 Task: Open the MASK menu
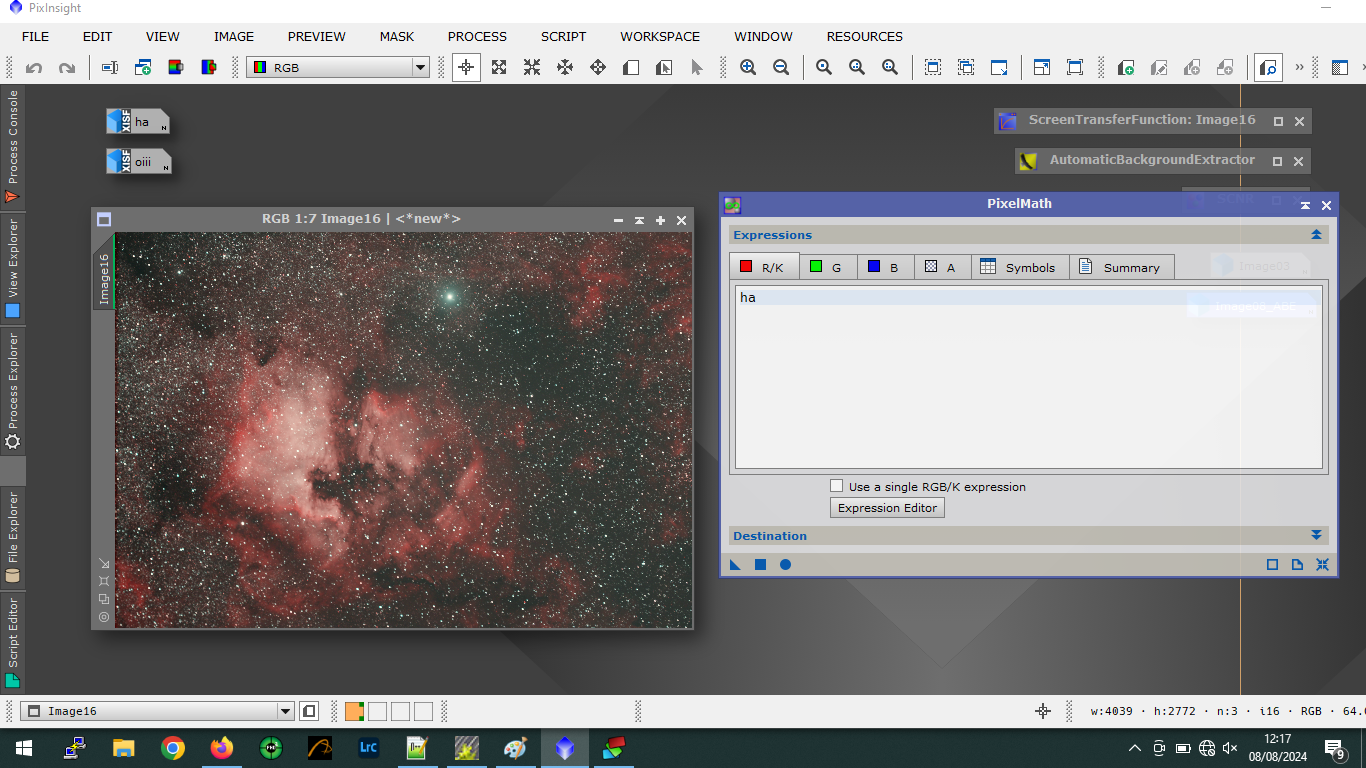point(397,36)
